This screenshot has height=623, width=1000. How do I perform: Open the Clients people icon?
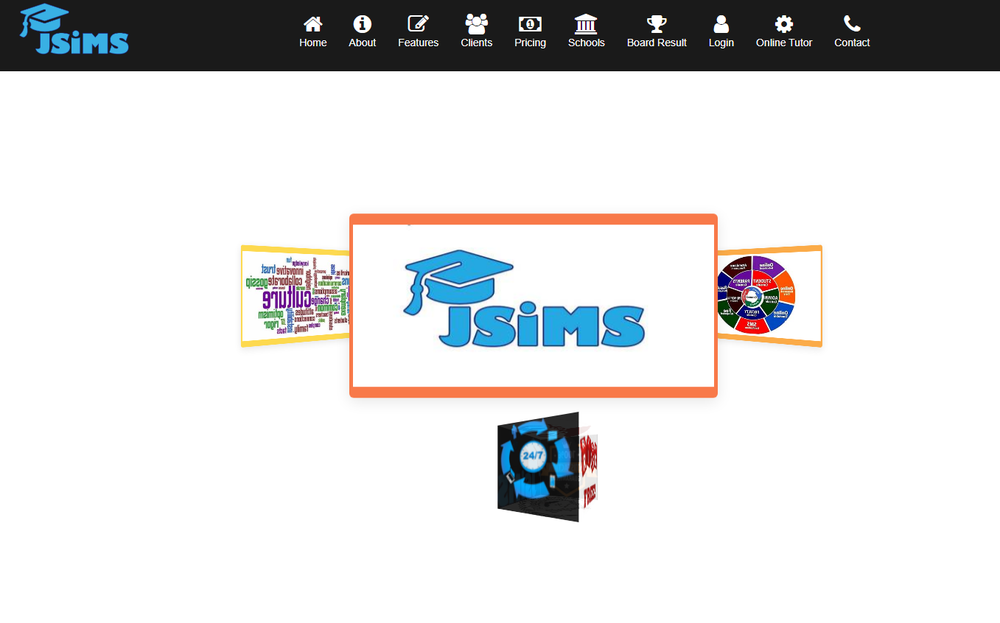(x=476, y=22)
